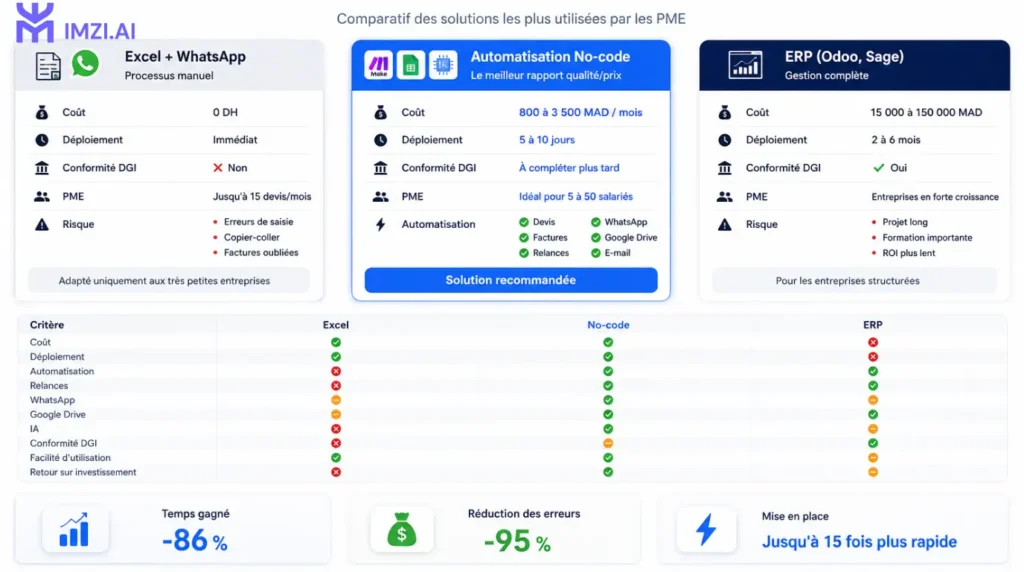Click the bar chart icon in ERP header
Screen dimensions: 1024x572
745,65
